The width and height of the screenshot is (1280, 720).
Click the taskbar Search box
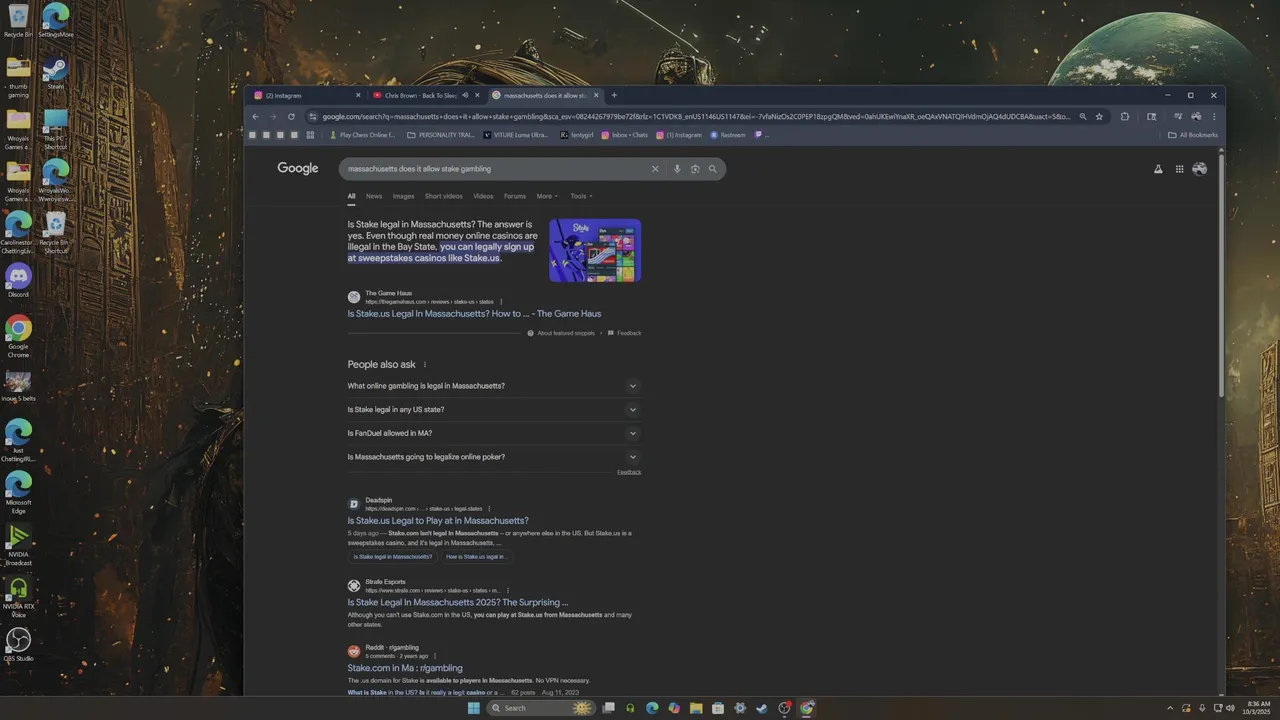540,708
